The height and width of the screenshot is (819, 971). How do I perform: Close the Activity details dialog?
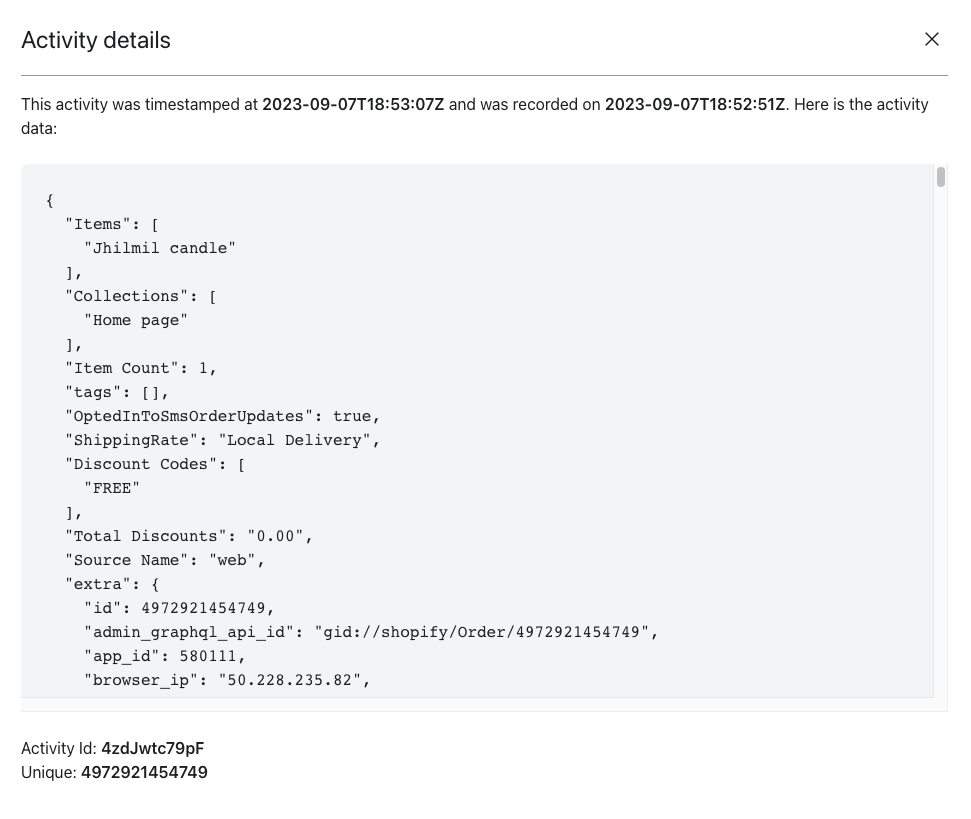click(x=932, y=39)
